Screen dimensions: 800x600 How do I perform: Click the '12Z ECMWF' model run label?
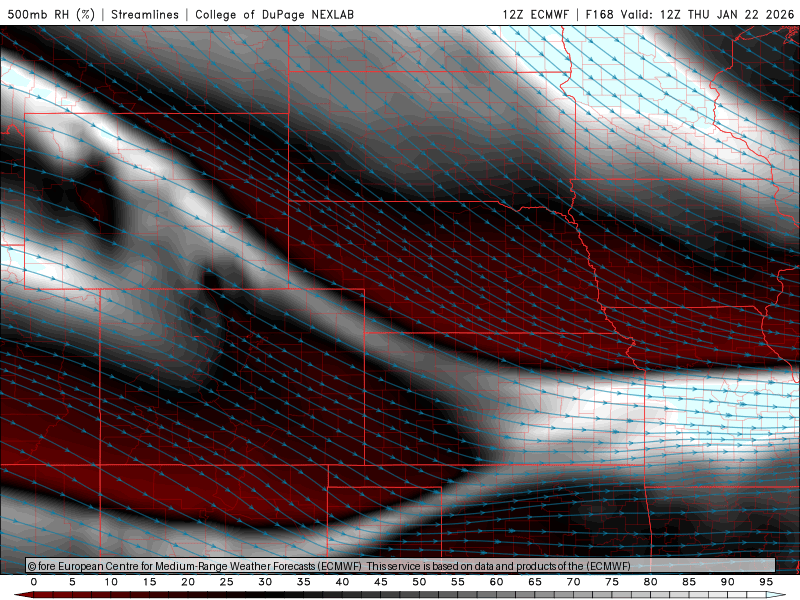[535, 14]
